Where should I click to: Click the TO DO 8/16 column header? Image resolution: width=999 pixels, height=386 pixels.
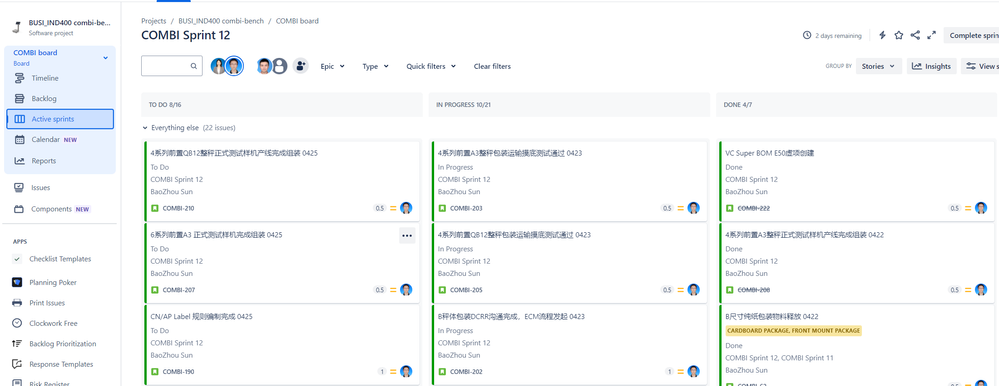pyautogui.click(x=282, y=104)
